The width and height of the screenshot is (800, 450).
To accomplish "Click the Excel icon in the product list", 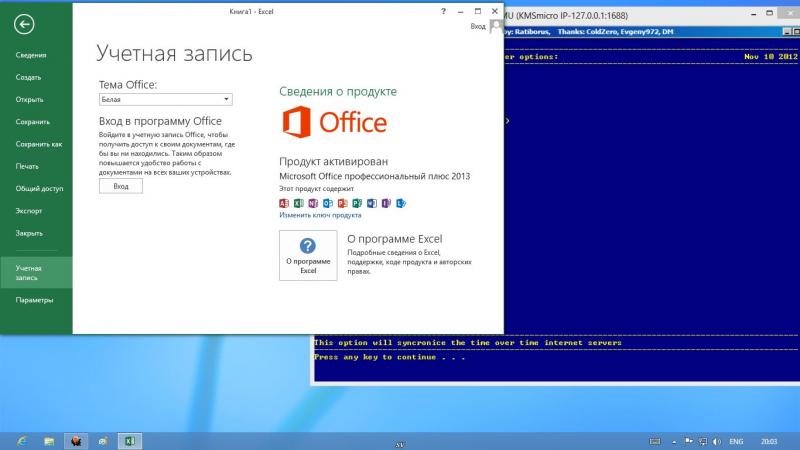I will [298, 203].
